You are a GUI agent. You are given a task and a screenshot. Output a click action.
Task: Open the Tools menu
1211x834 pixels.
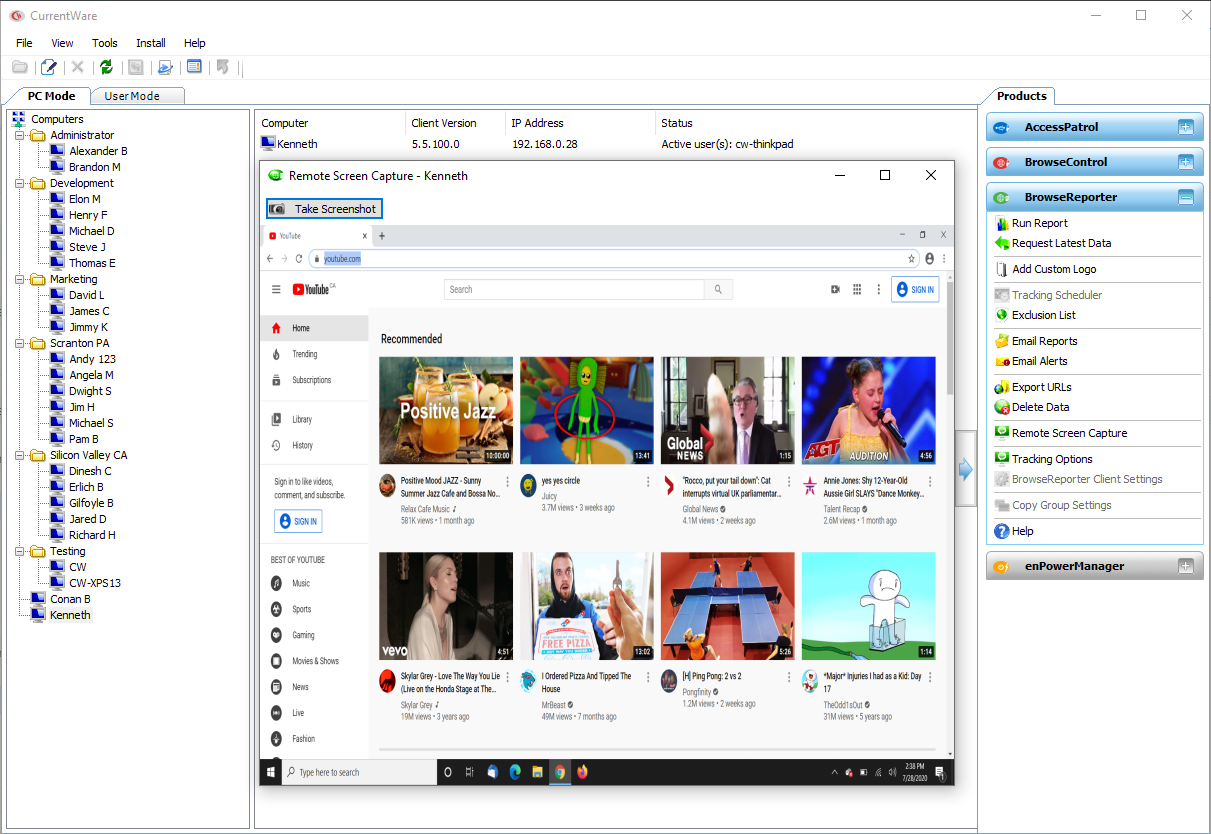coord(105,43)
